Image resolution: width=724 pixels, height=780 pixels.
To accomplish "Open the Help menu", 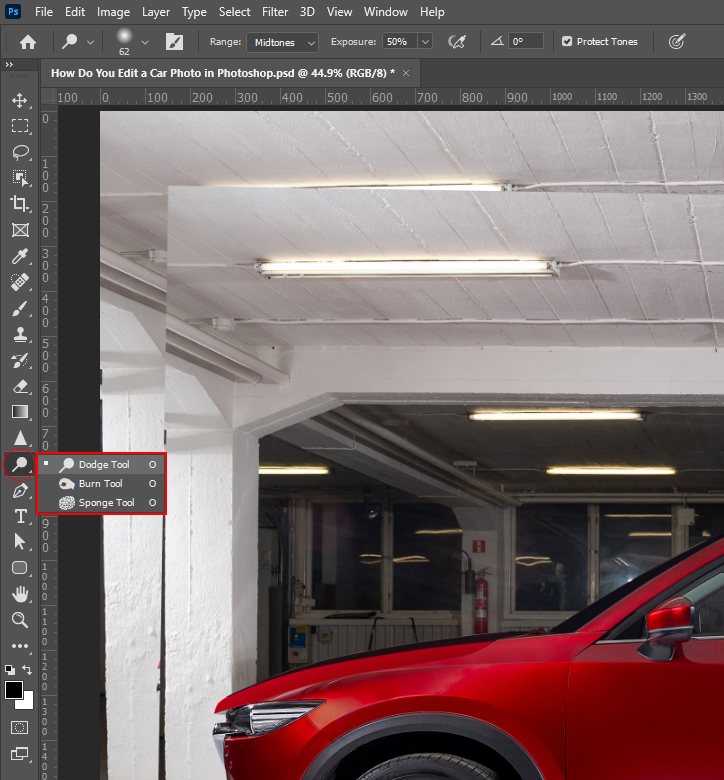I will point(432,11).
